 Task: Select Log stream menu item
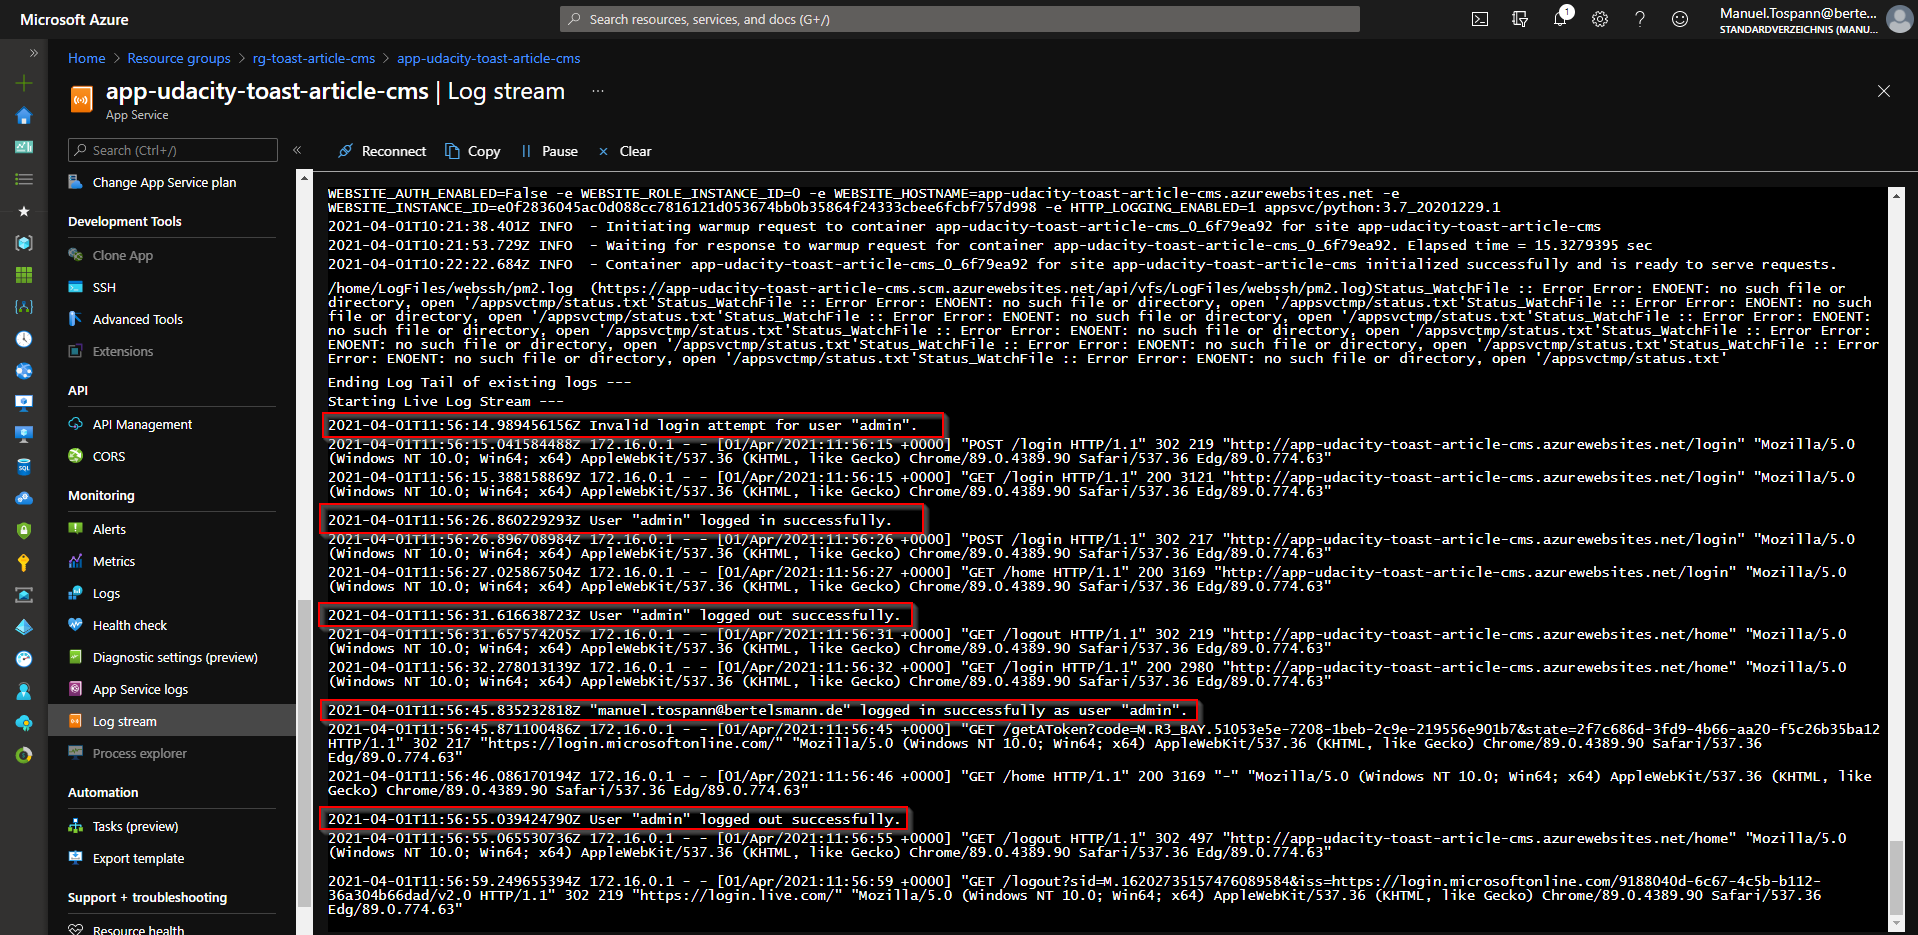172,721
